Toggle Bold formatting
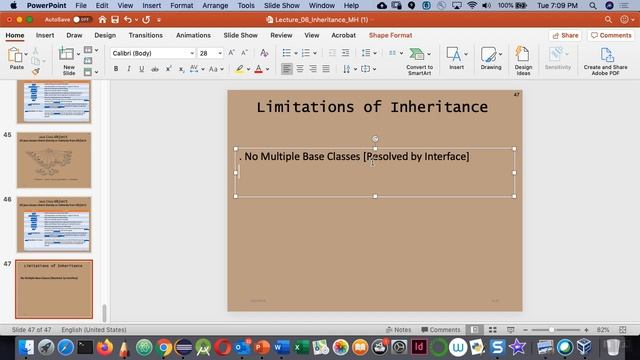 coord(116,69)
